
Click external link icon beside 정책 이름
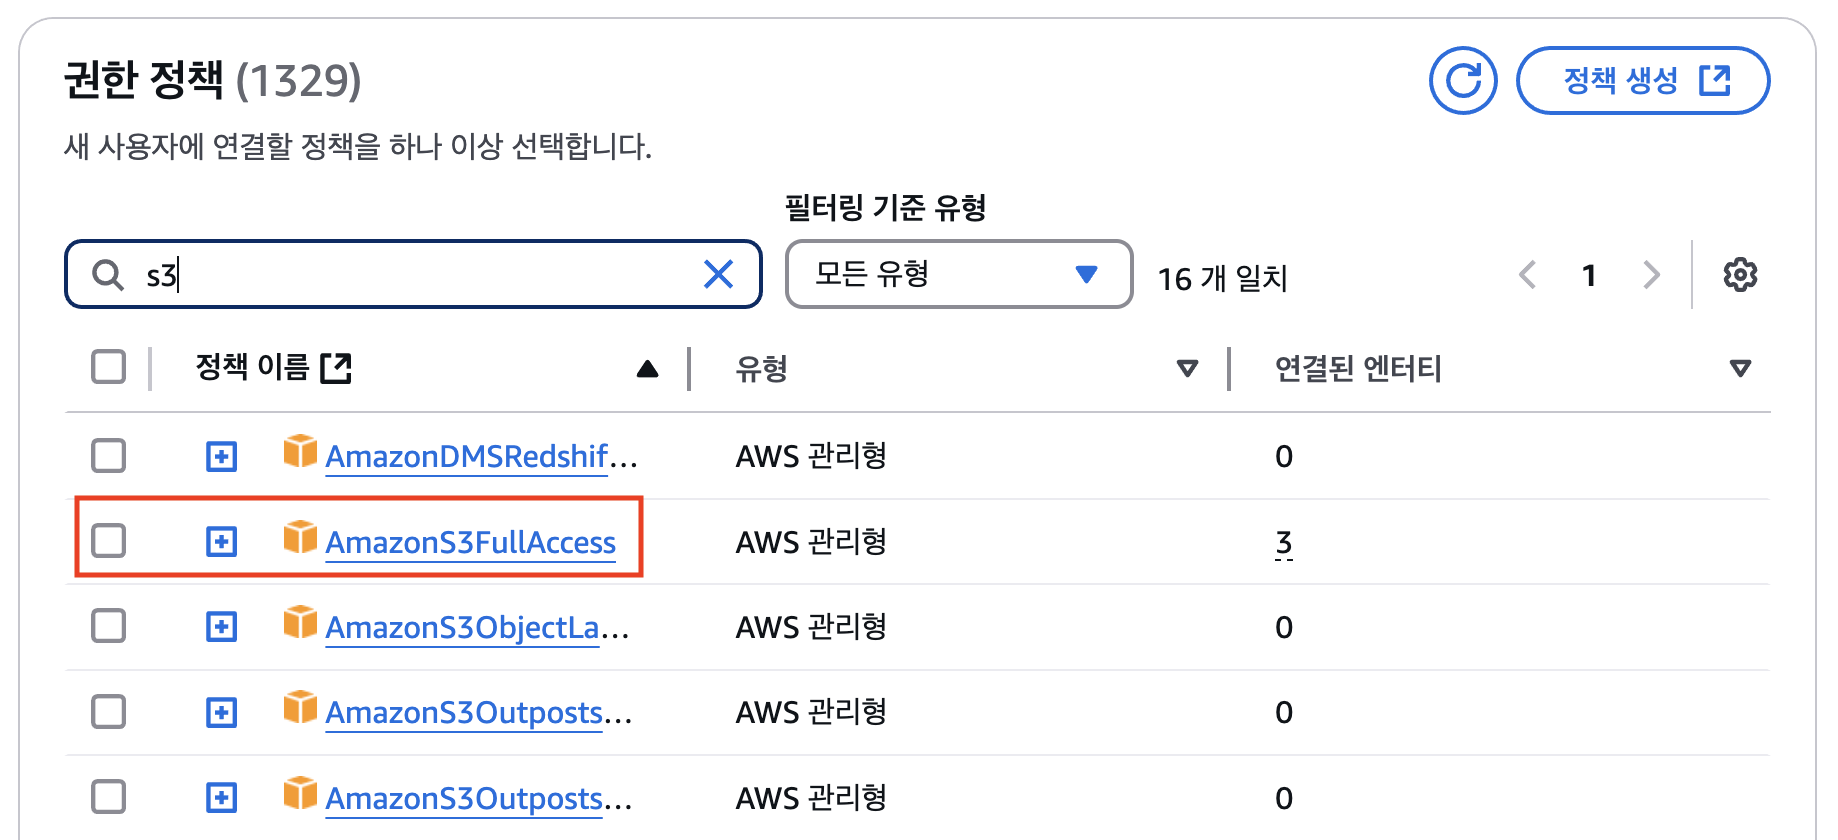(x=336, y=368)
